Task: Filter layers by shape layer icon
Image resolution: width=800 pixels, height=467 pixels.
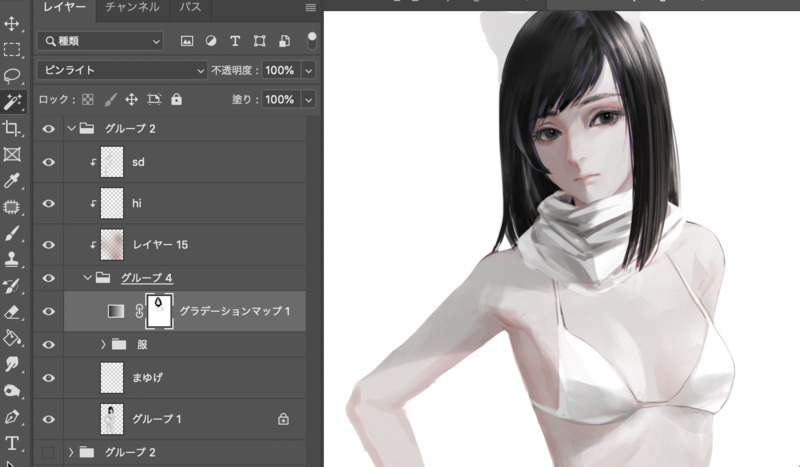Action: coord(260,41)
